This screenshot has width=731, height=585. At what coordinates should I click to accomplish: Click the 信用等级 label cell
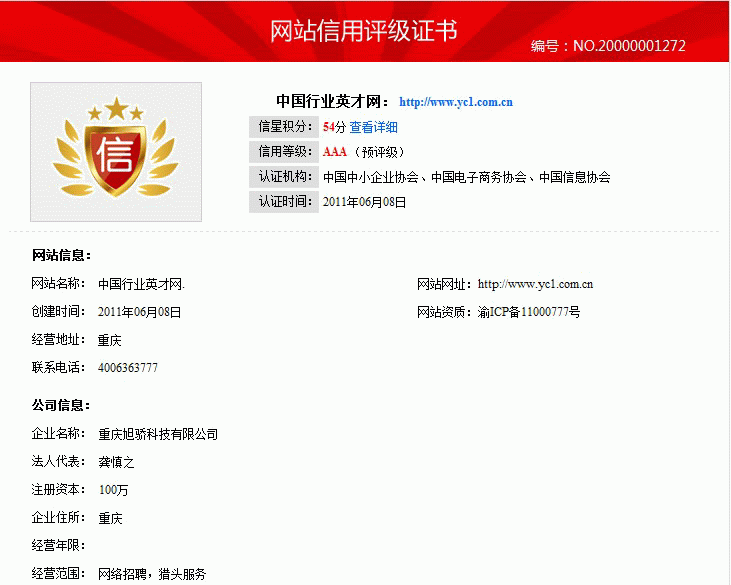pos(282,152)
